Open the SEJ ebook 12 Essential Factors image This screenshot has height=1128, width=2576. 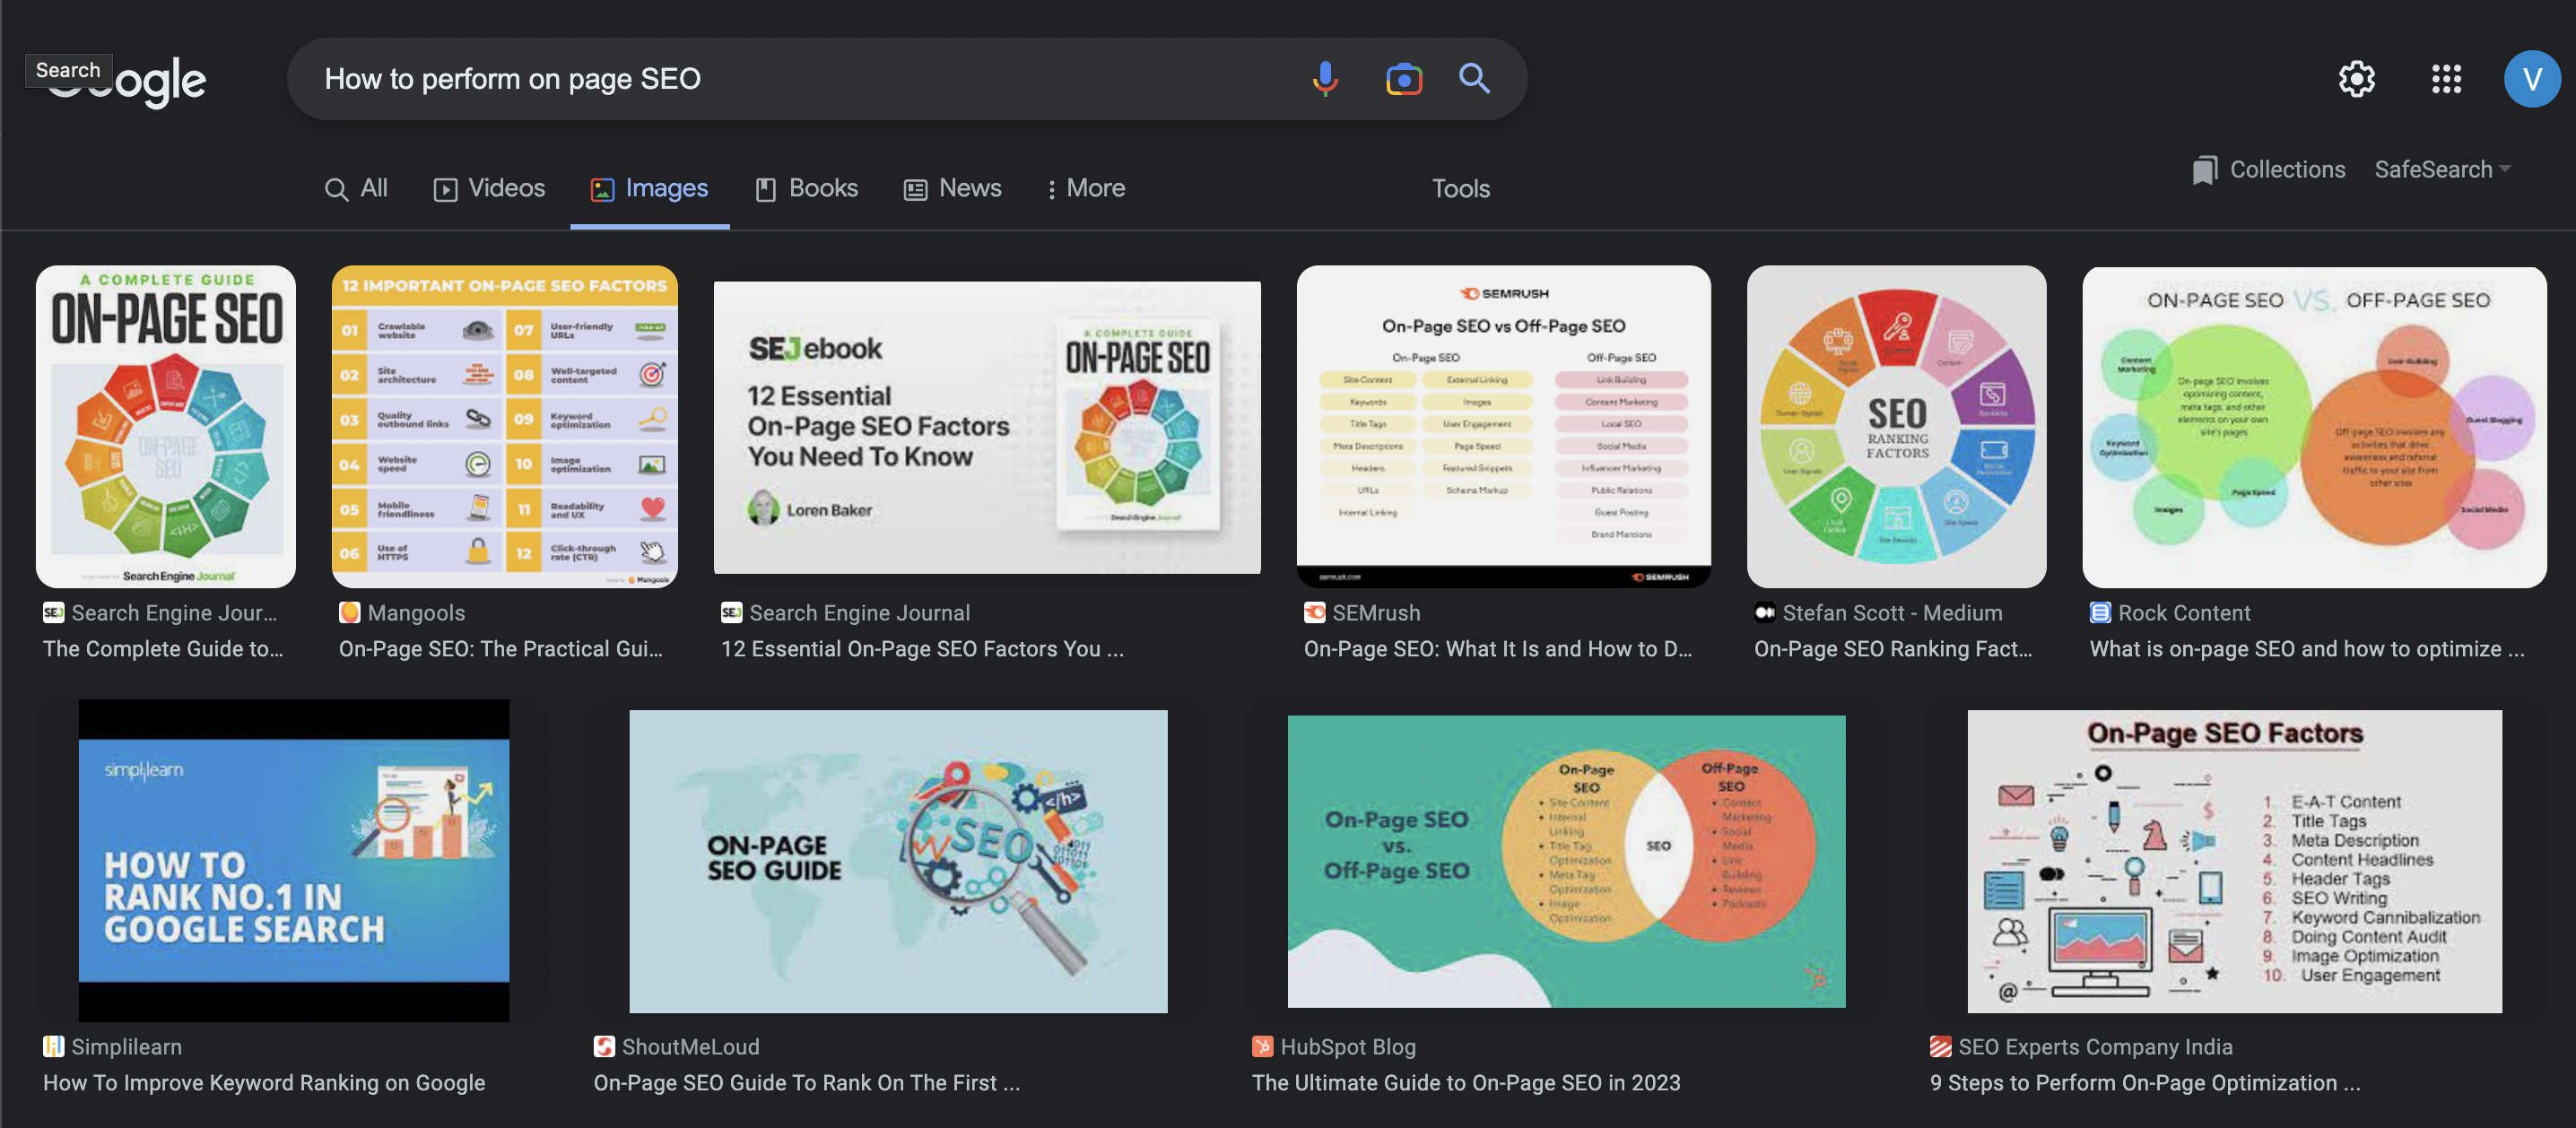[987, 427]
